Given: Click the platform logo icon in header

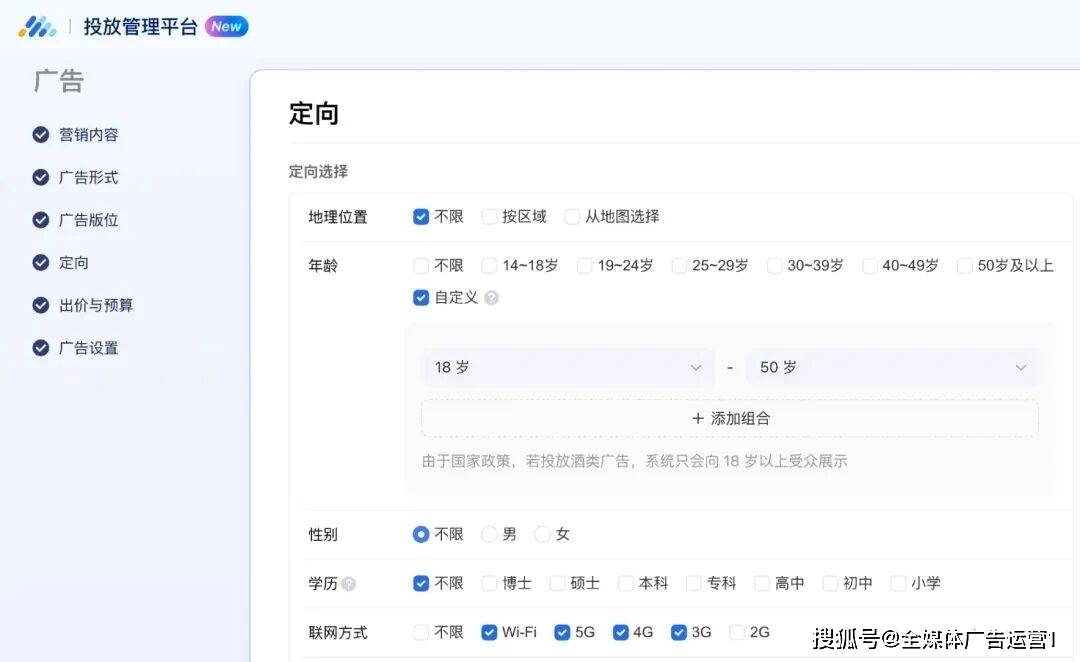Looking at the screenshot, I should [37, 27].
